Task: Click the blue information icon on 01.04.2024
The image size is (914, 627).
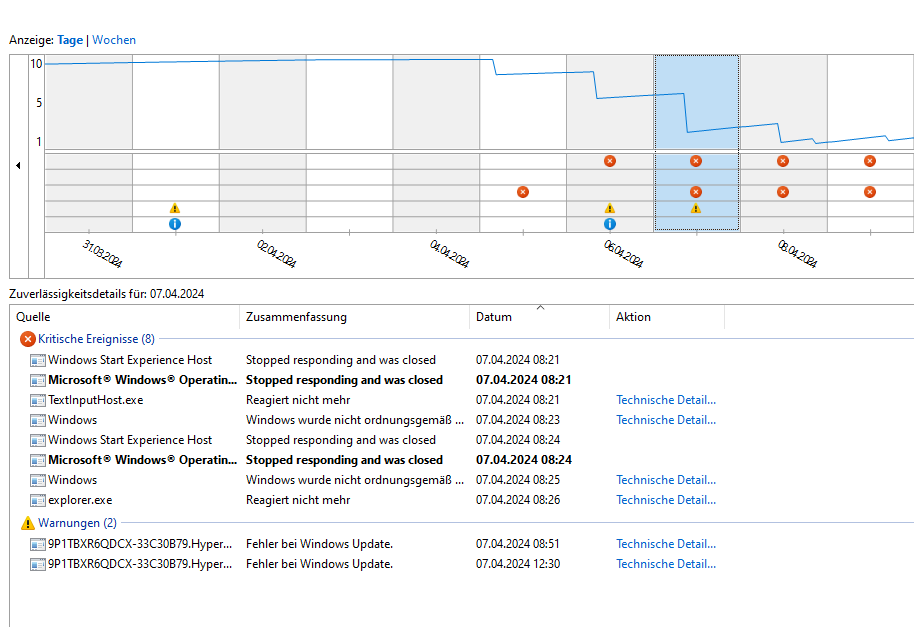Action: tap(175, 224)
